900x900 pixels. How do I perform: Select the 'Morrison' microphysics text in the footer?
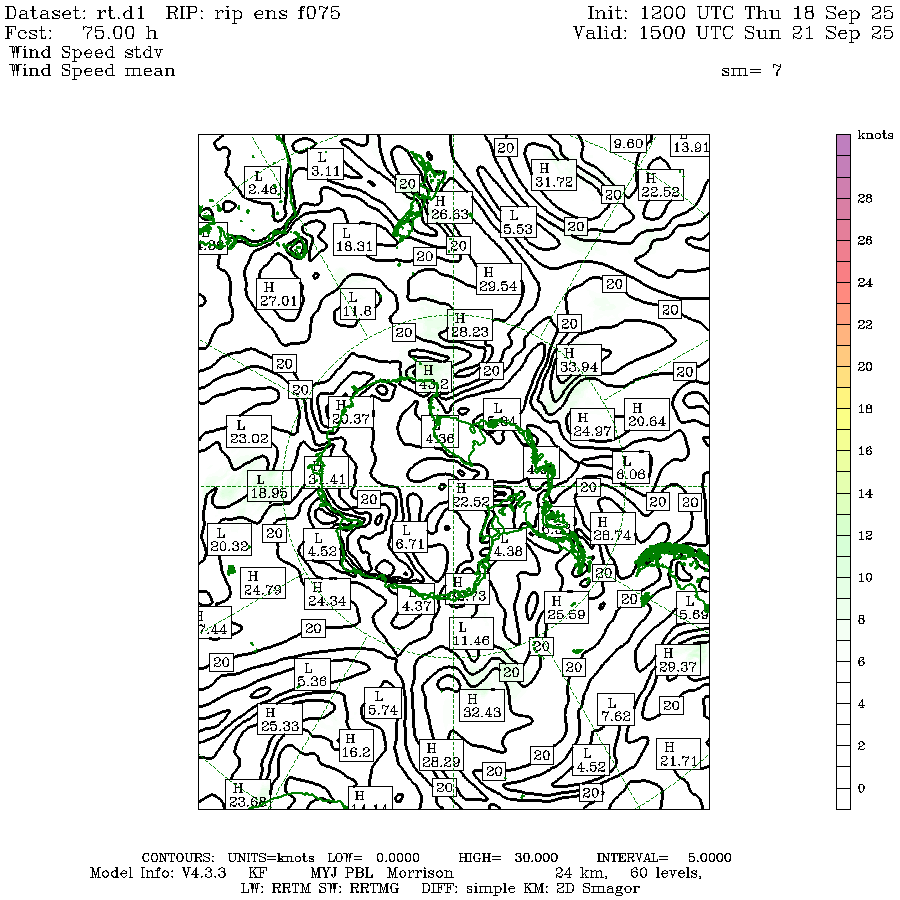[420, 873]
